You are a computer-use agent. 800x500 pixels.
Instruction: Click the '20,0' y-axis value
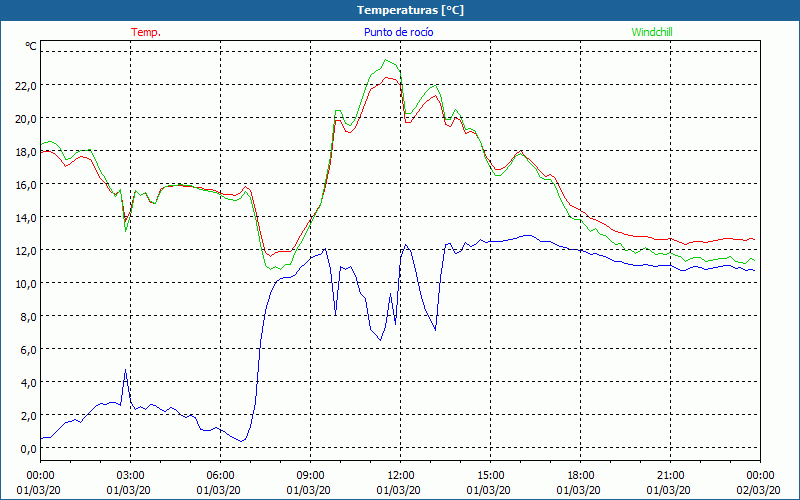pyautogui.click(x=26, y=119)
